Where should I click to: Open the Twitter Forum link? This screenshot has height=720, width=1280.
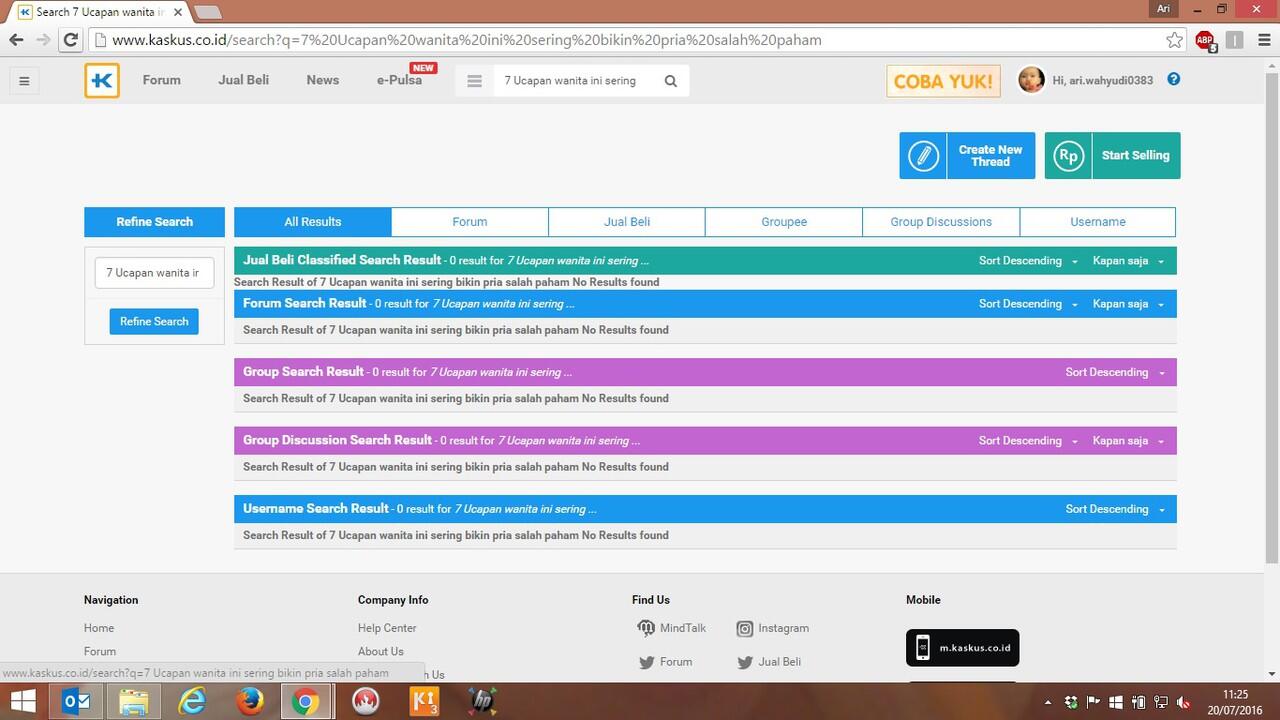pyautogui.click(x=665, y=662)
